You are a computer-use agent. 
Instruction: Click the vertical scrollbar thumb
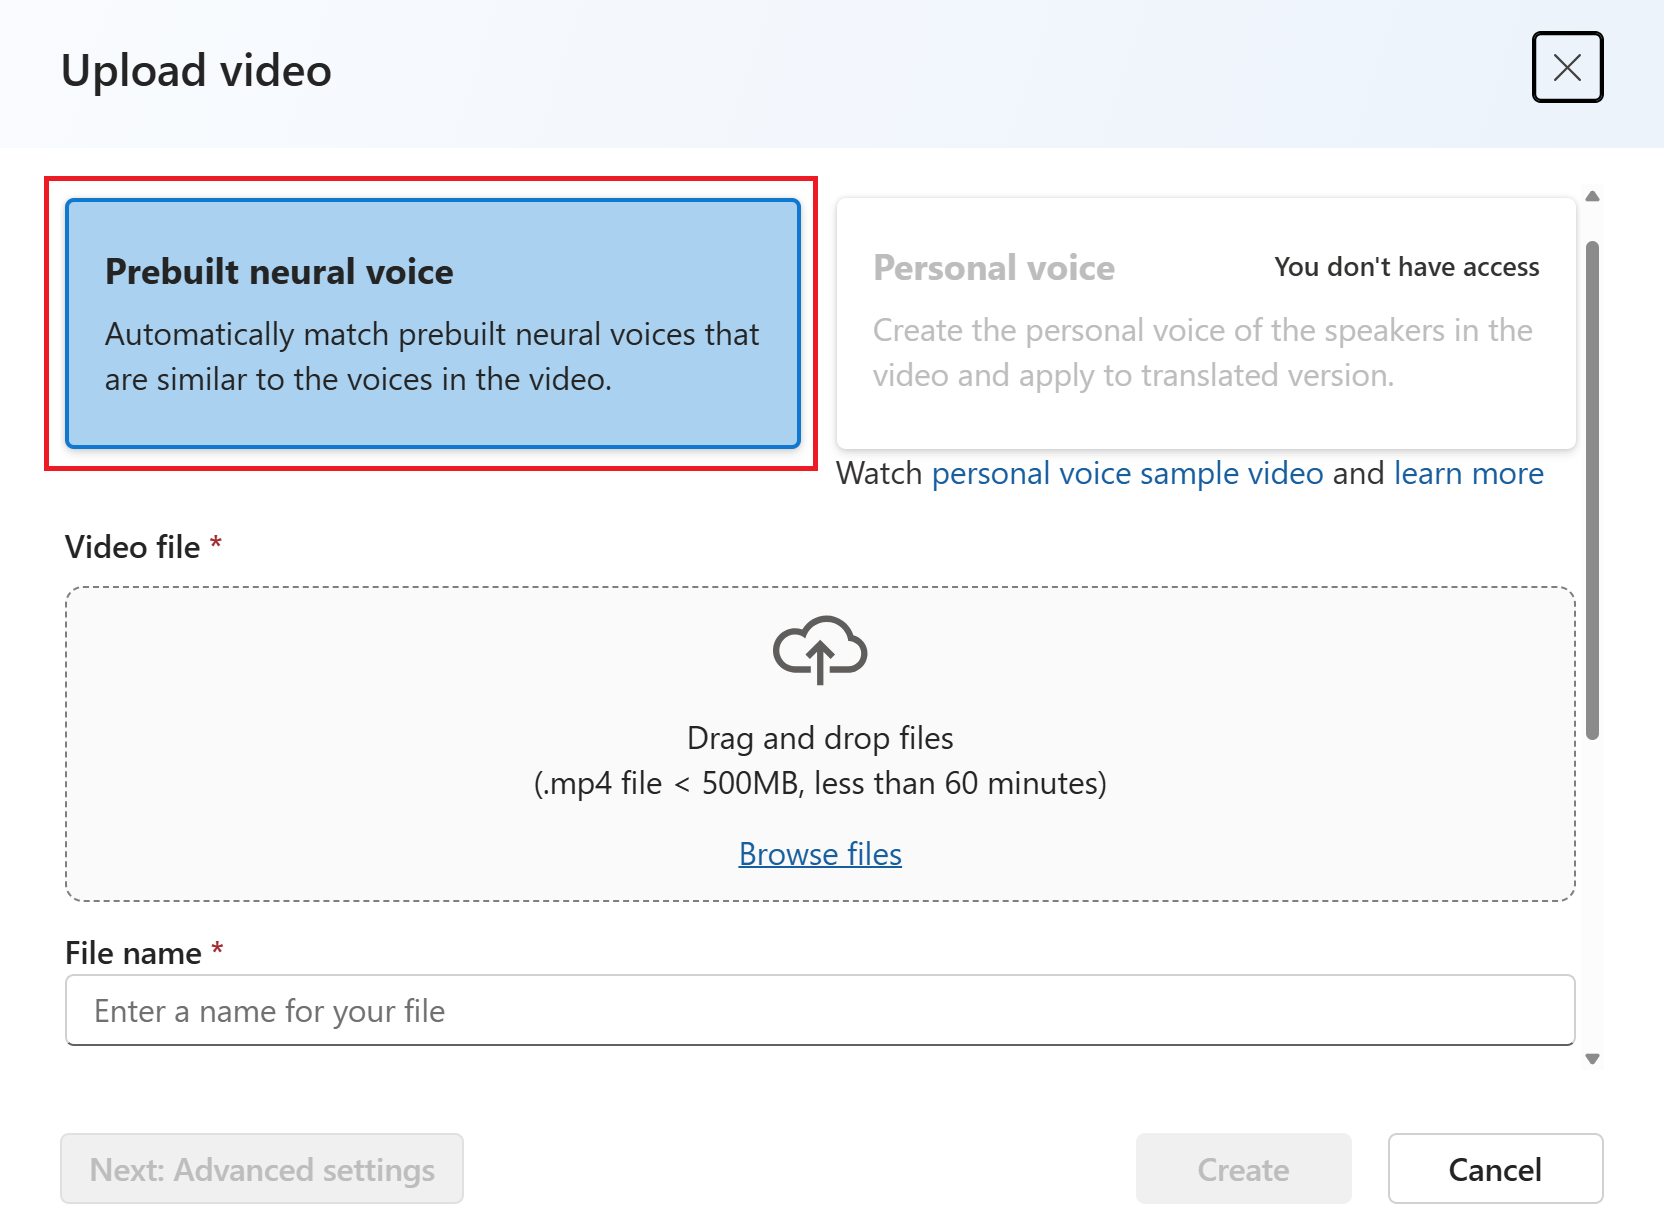(1592, 490)
